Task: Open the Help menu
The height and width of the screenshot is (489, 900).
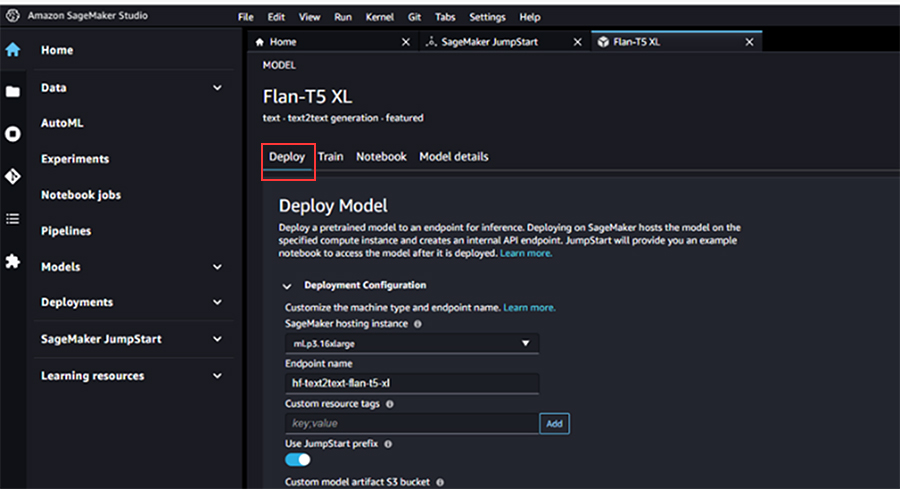Action: tap(530, 17)
